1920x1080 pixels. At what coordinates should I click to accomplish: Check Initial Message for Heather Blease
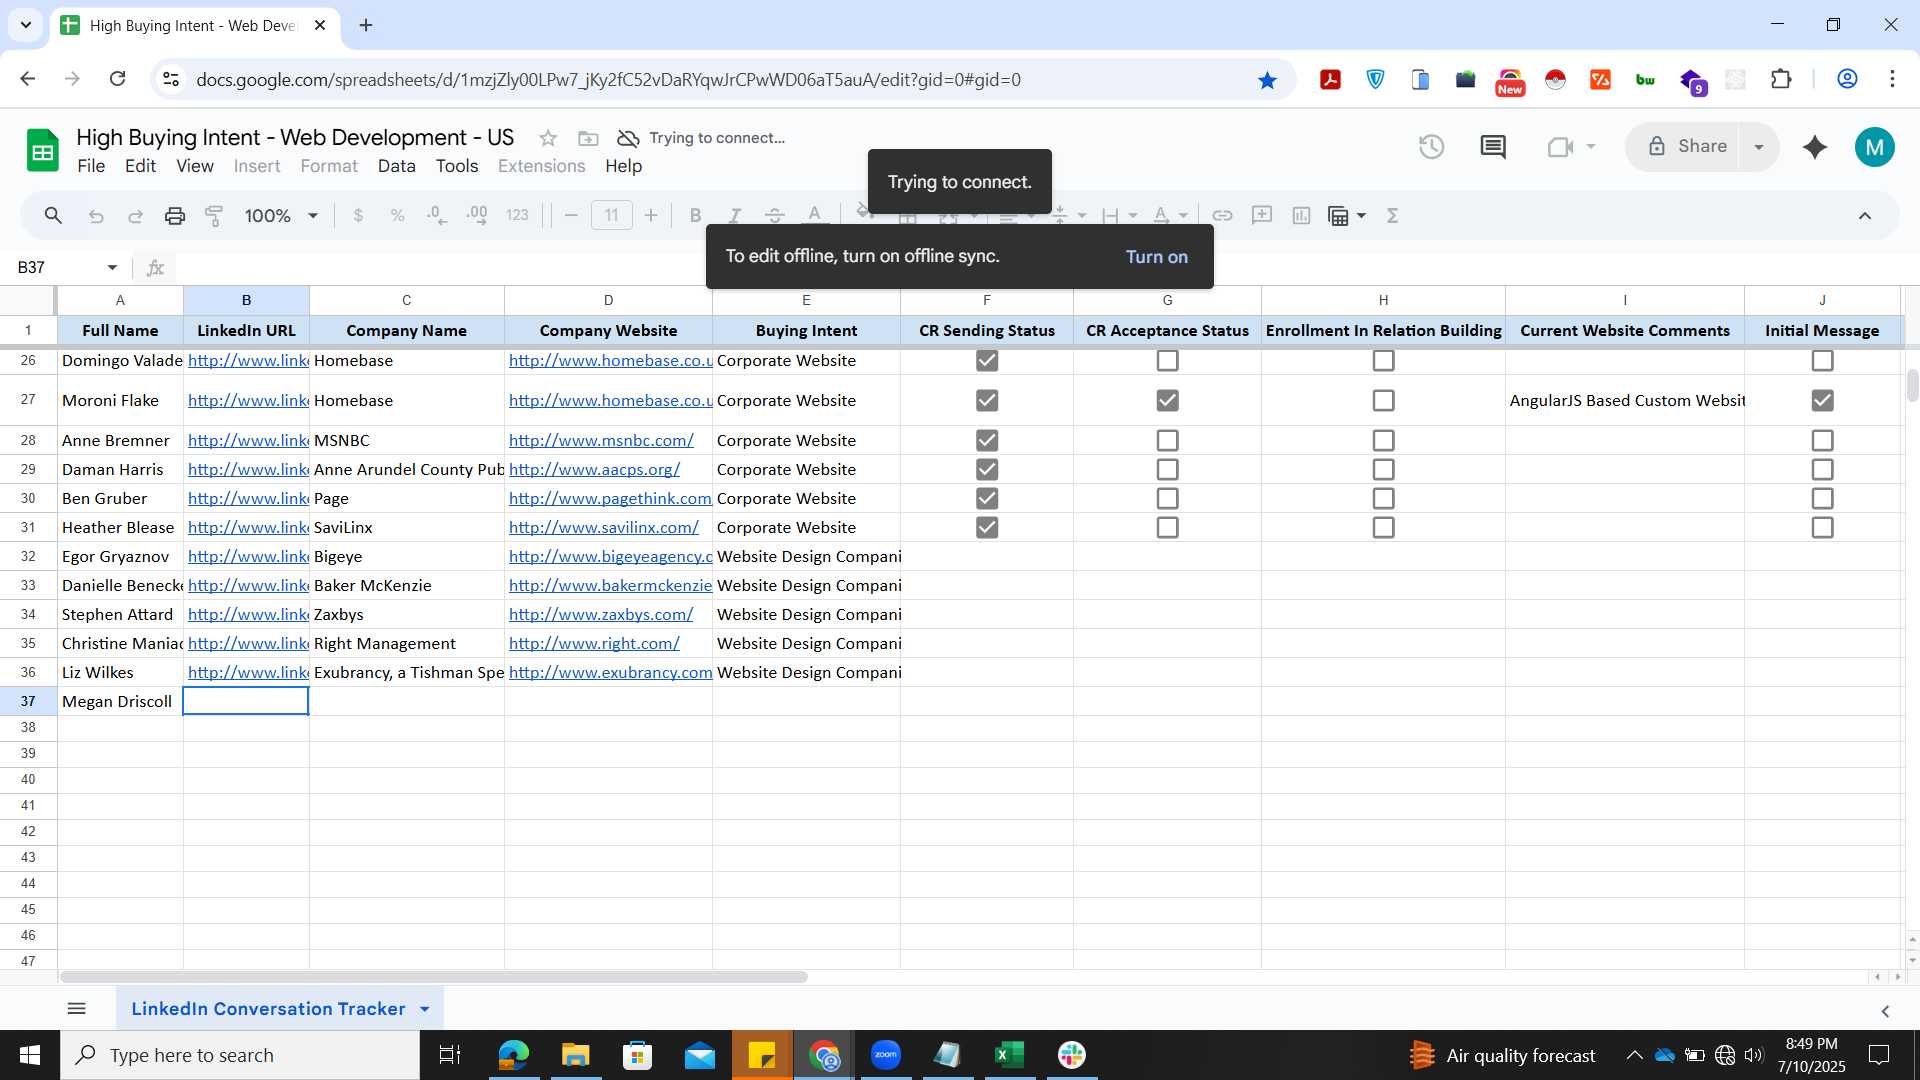coord(1822,528)
